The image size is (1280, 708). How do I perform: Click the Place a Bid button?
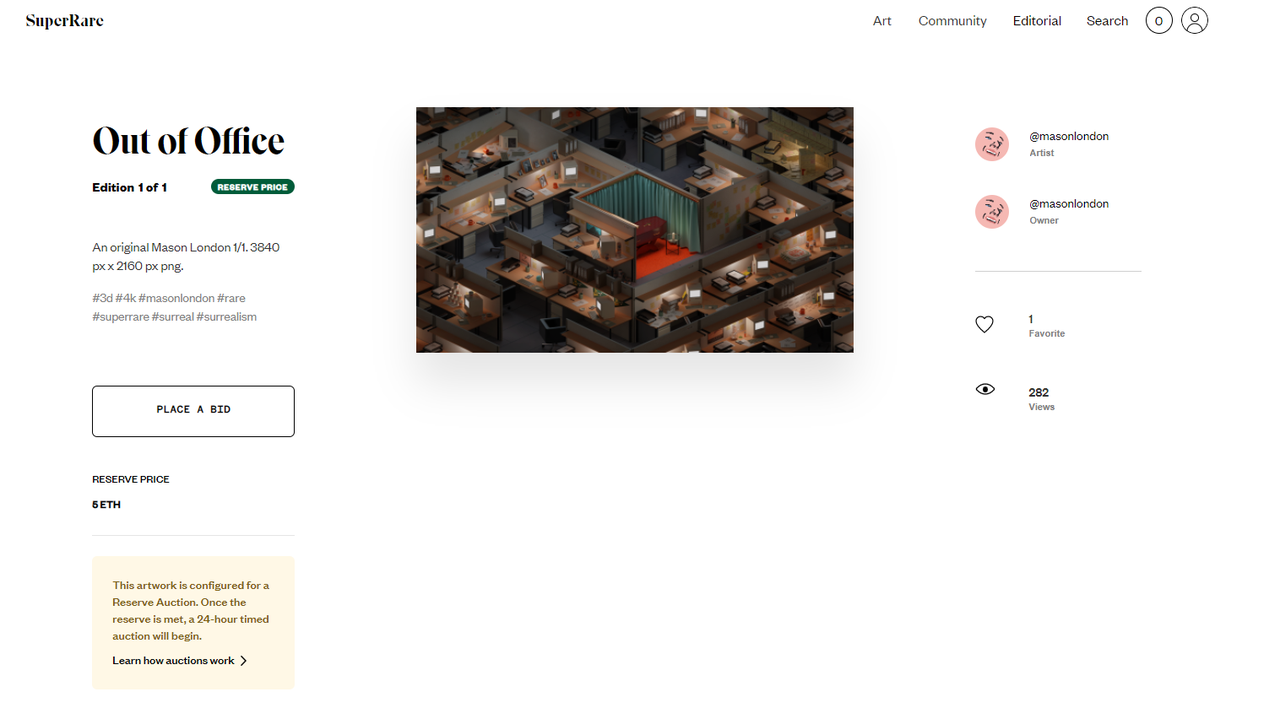tap(193, 411)
